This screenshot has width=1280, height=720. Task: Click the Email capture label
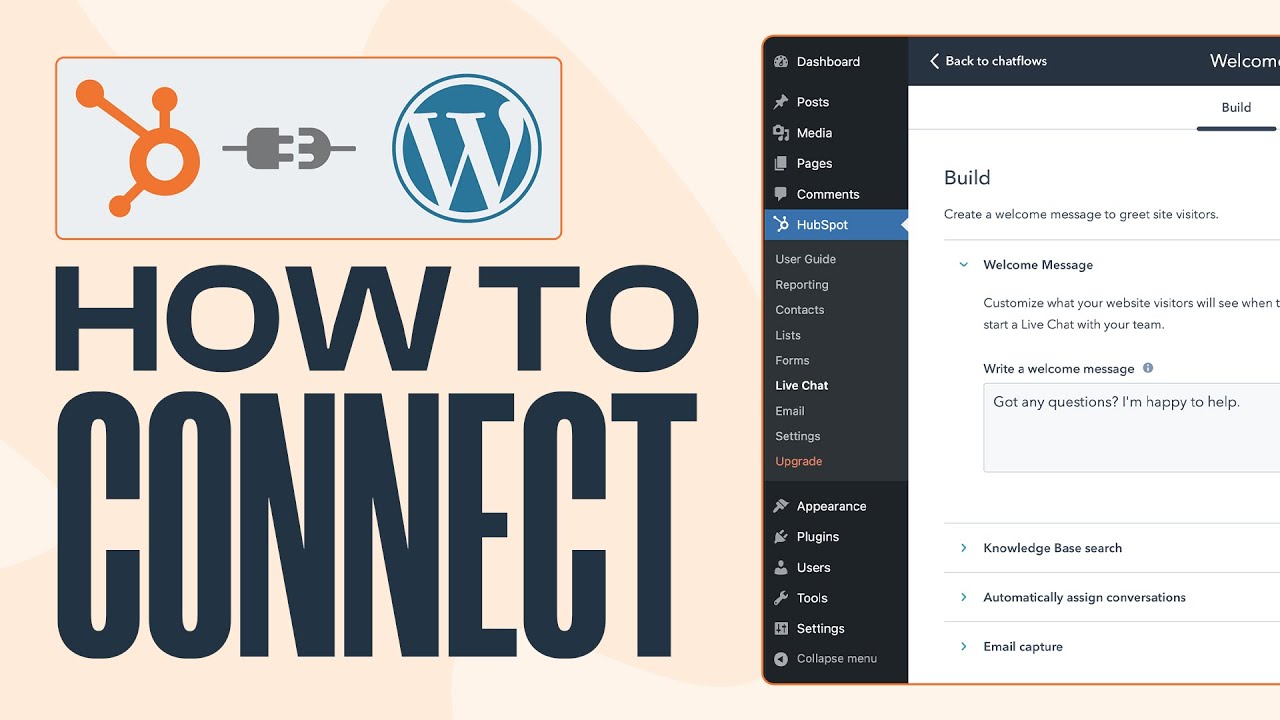[x=1023, y=647]
